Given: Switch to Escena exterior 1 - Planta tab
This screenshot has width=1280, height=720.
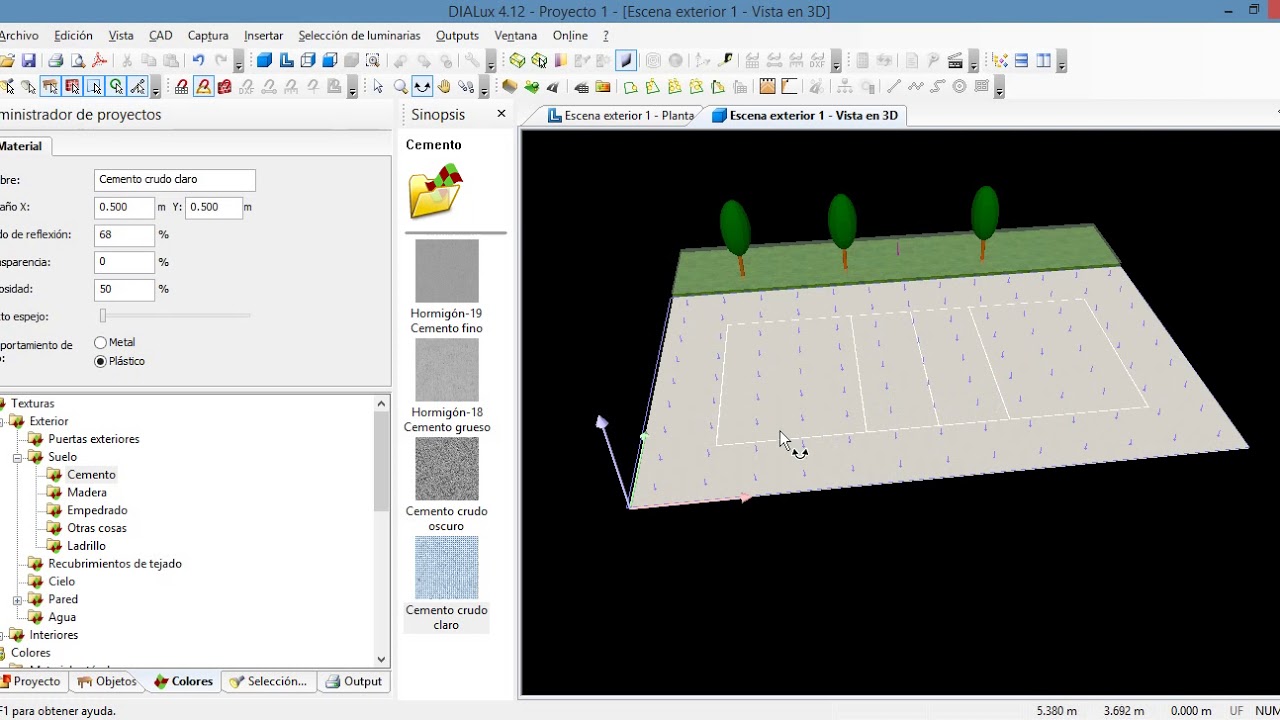Looking at the screenshot, I should [621, 115].
